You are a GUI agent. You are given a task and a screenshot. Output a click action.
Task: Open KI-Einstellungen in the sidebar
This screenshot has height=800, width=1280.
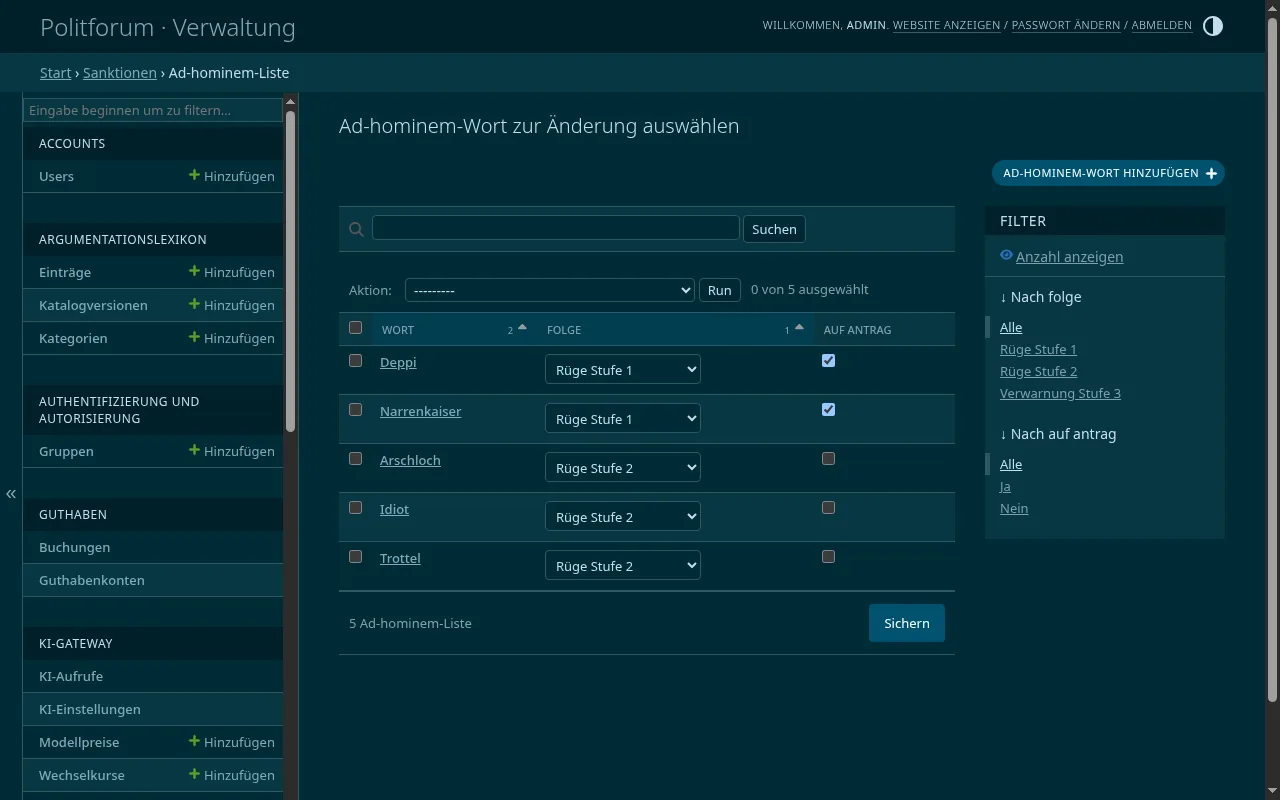pyautogui.click(x=90, y=709)
